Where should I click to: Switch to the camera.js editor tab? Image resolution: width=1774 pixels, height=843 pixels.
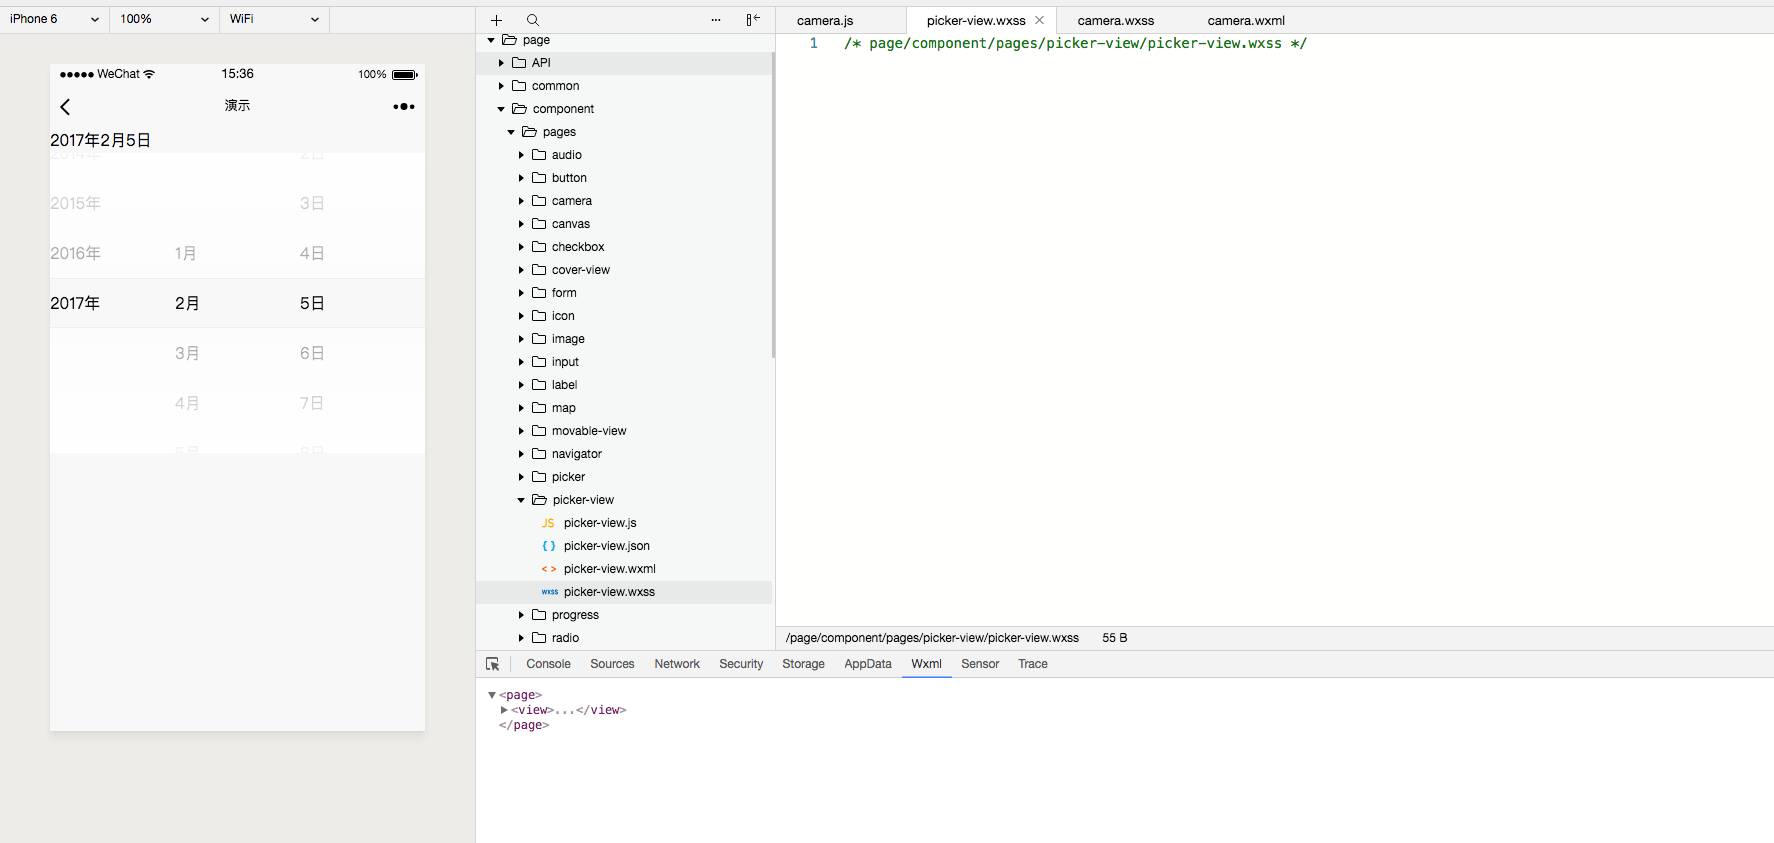tap(825, 20)
